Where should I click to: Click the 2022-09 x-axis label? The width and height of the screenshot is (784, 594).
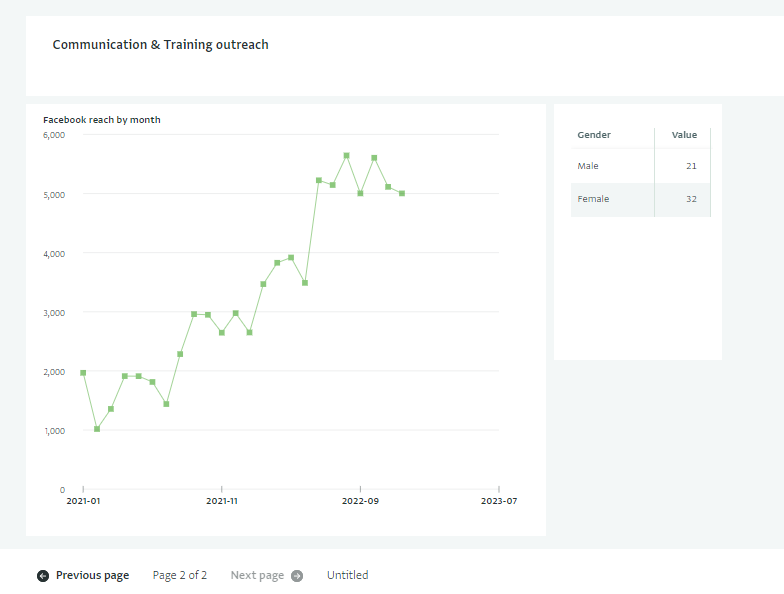click(360, 501)
